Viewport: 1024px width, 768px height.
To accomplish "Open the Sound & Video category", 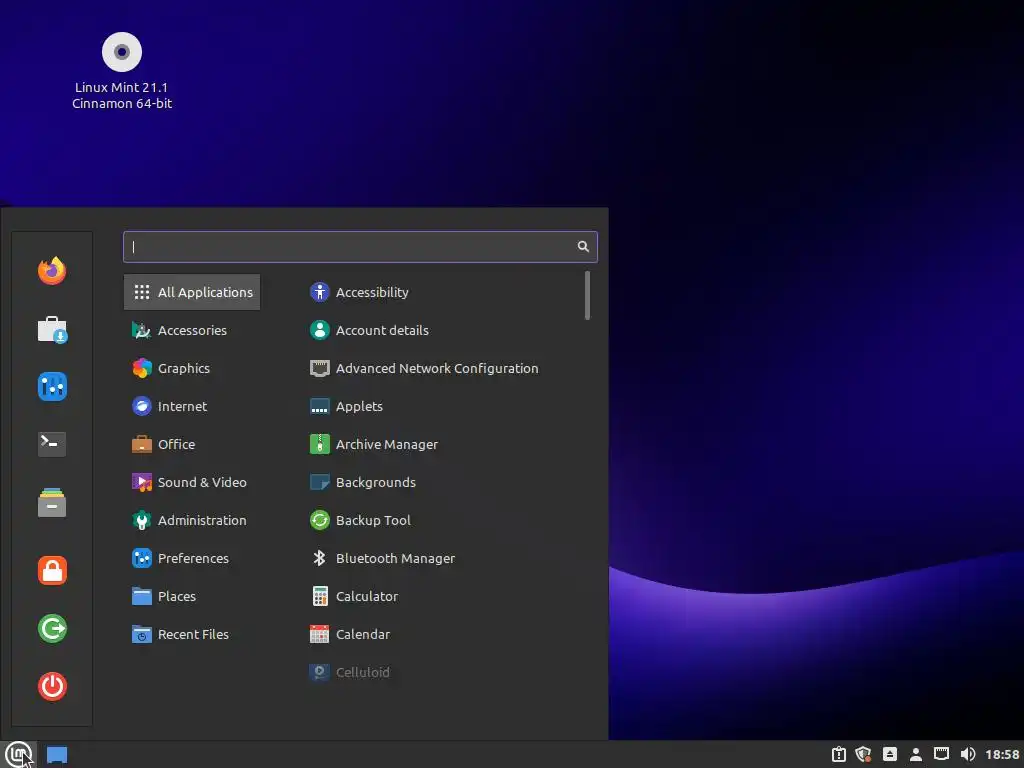I will click(x=192, y=482).
